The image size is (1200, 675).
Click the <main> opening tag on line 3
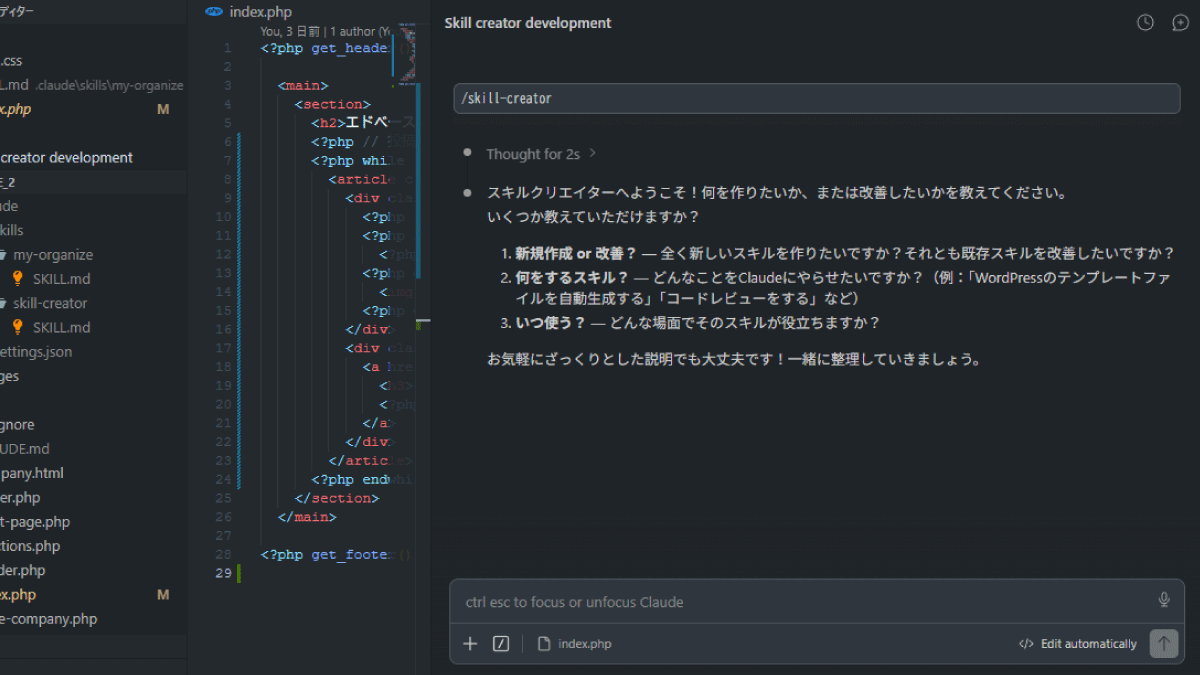pyautogui.click(x=303, y=85)
